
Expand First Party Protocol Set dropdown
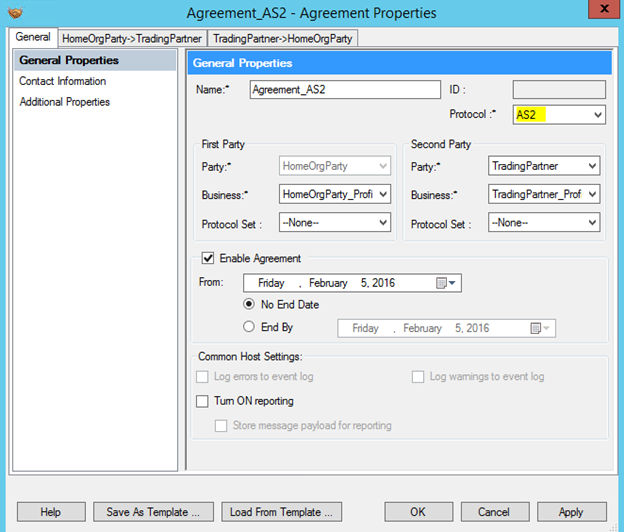[335, 222]
